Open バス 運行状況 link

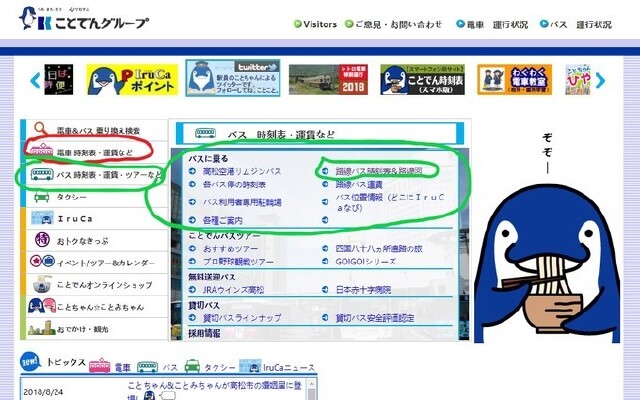pos(576,24)
